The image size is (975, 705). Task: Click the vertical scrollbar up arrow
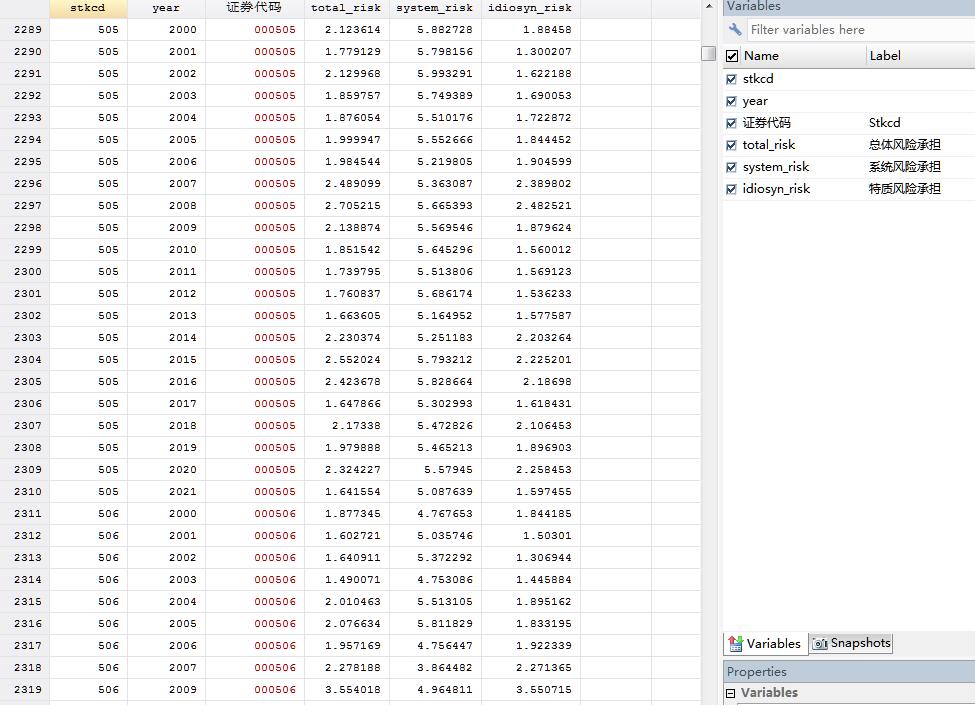click(709, 6)
